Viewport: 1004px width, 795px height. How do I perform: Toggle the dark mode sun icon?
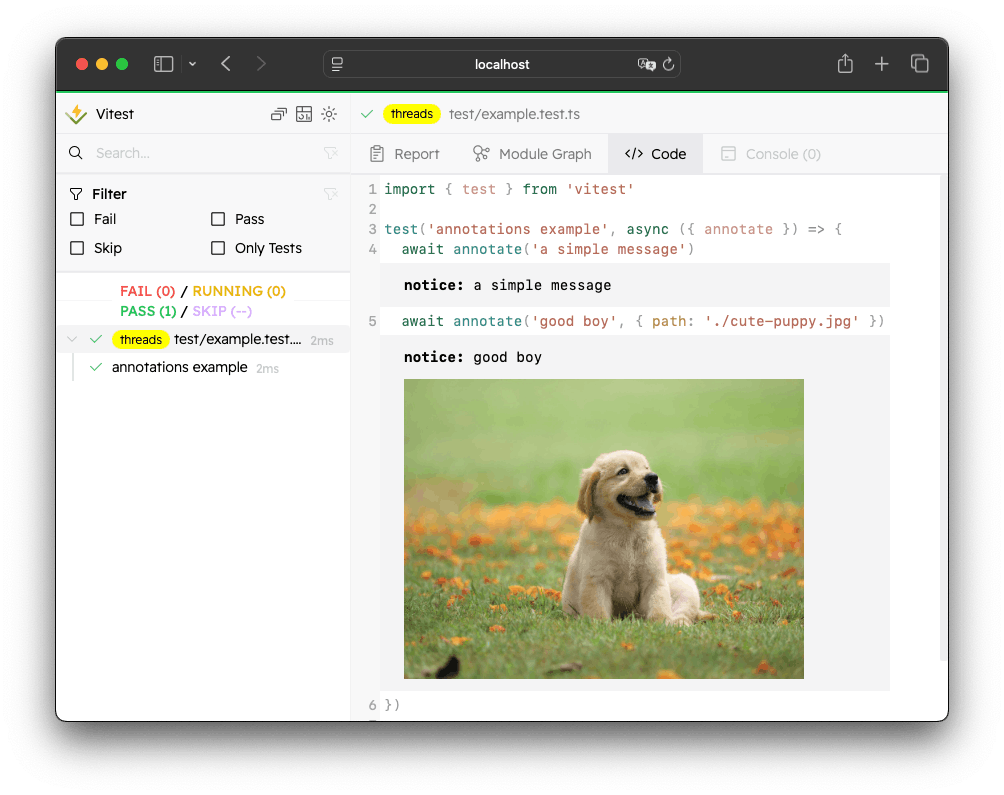coord(329,114)
